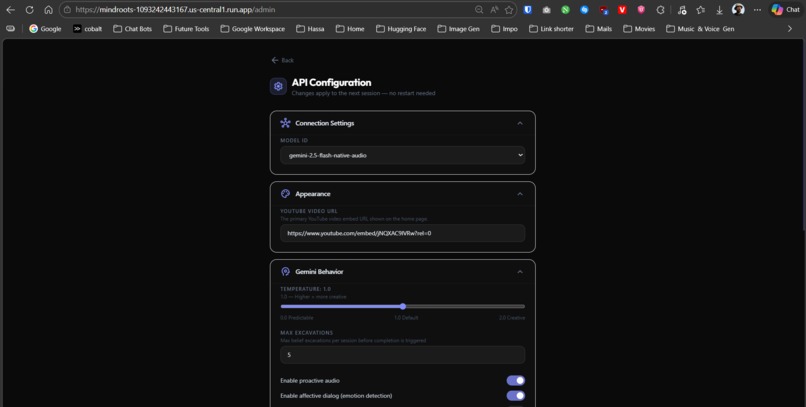Viewport: 806px width, 407px height.
Task: Open the Home bookmark folder
Action: click(350, 29)
